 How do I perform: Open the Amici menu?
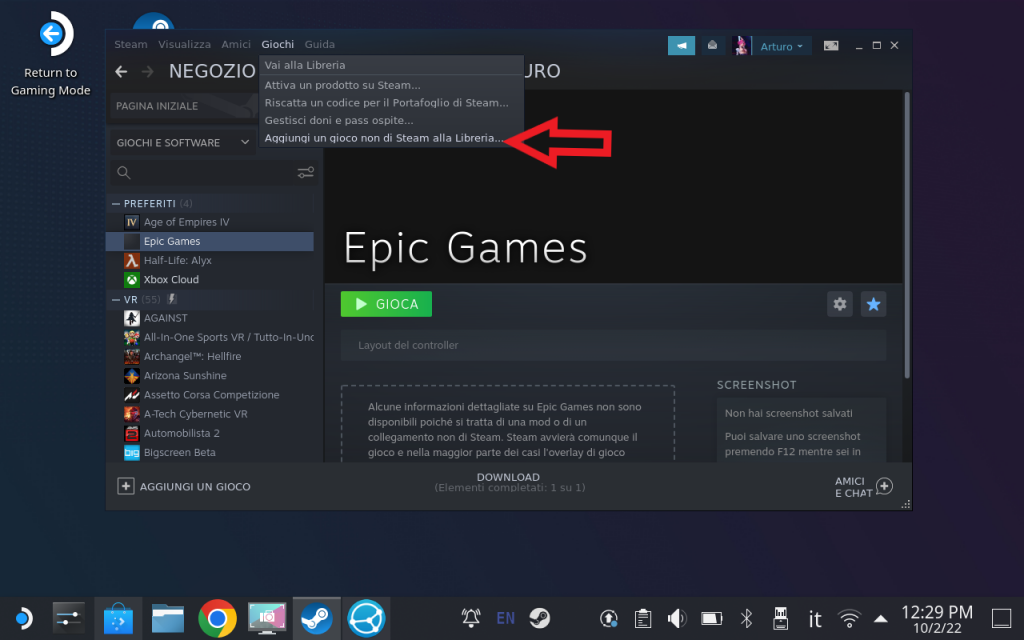[236, 44]
